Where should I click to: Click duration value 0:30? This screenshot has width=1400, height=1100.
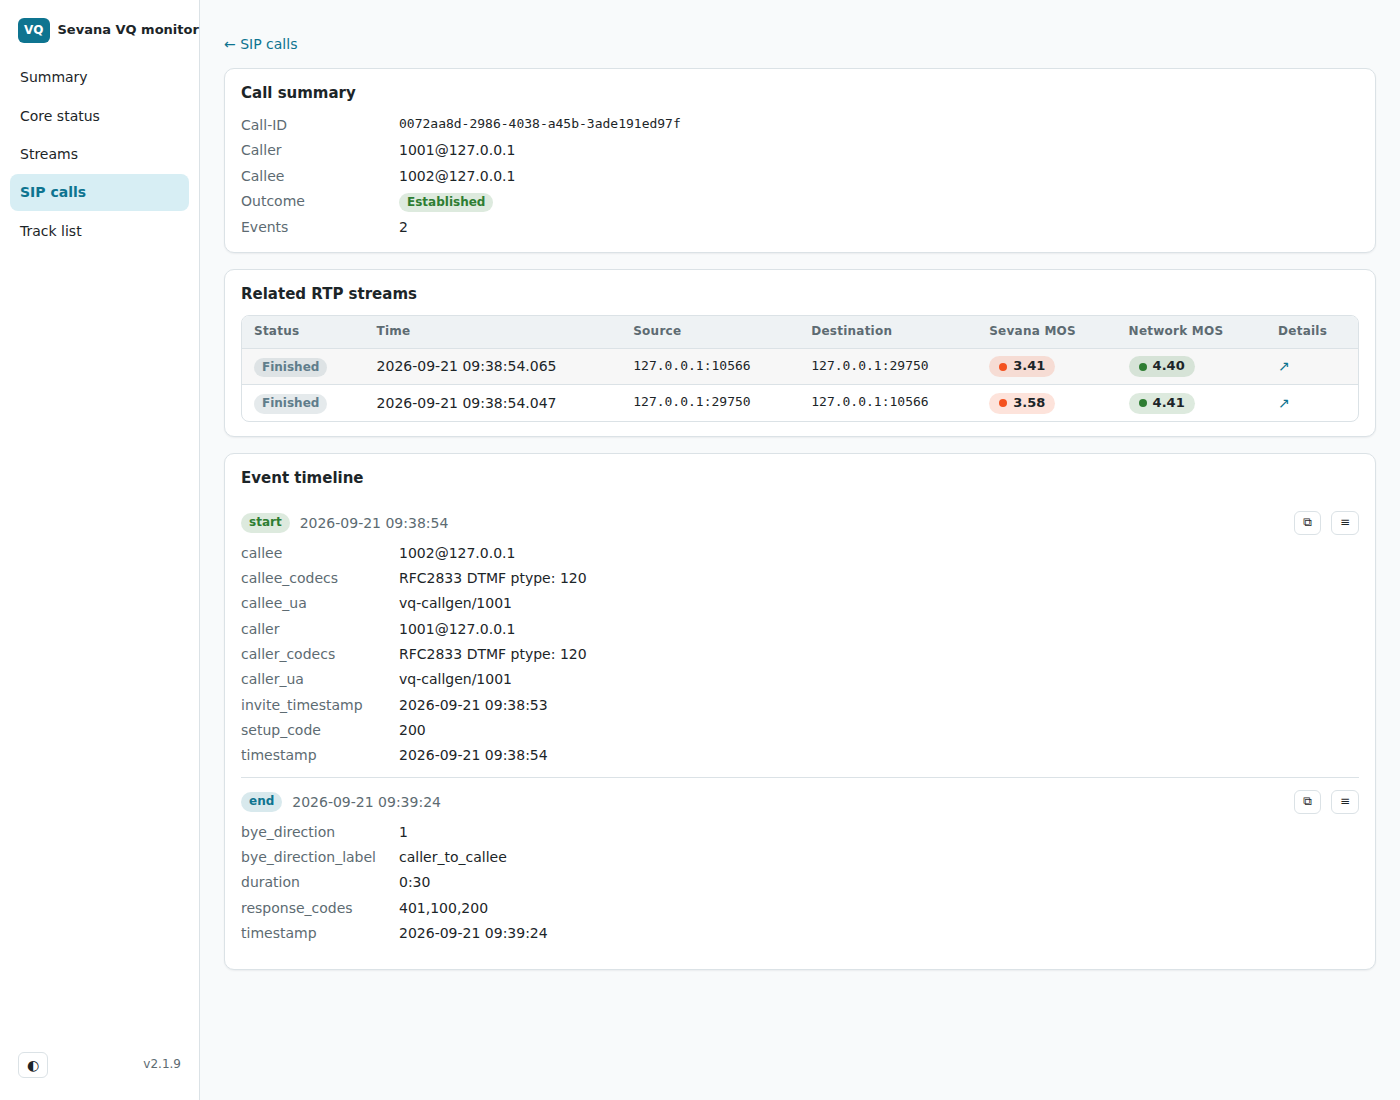point(414,882)
